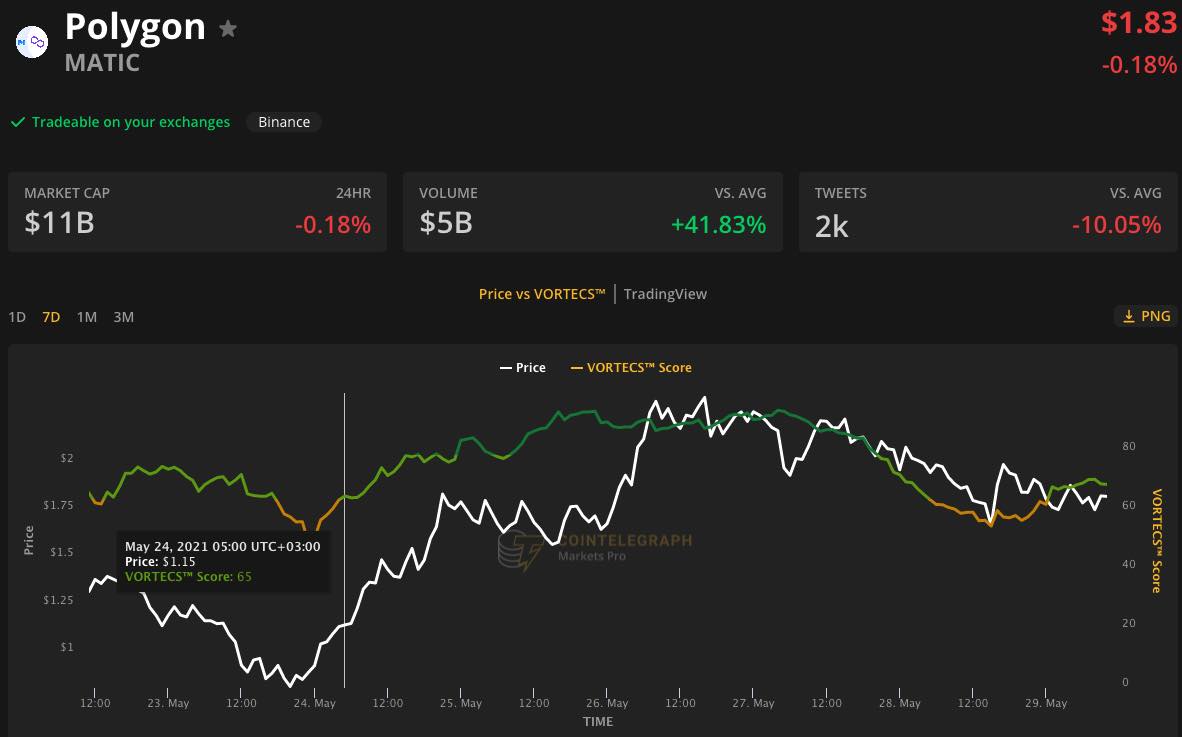Click the $1.83 current price
The image size is (1182, 737).
[x=1138, y=23]
